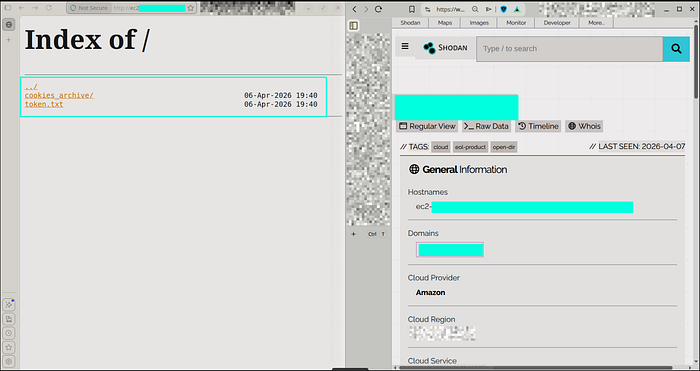The image size is (700, 371).
Task: Click the horizontal scrollbar of Shodan page
Action: (x=536, y=368)
